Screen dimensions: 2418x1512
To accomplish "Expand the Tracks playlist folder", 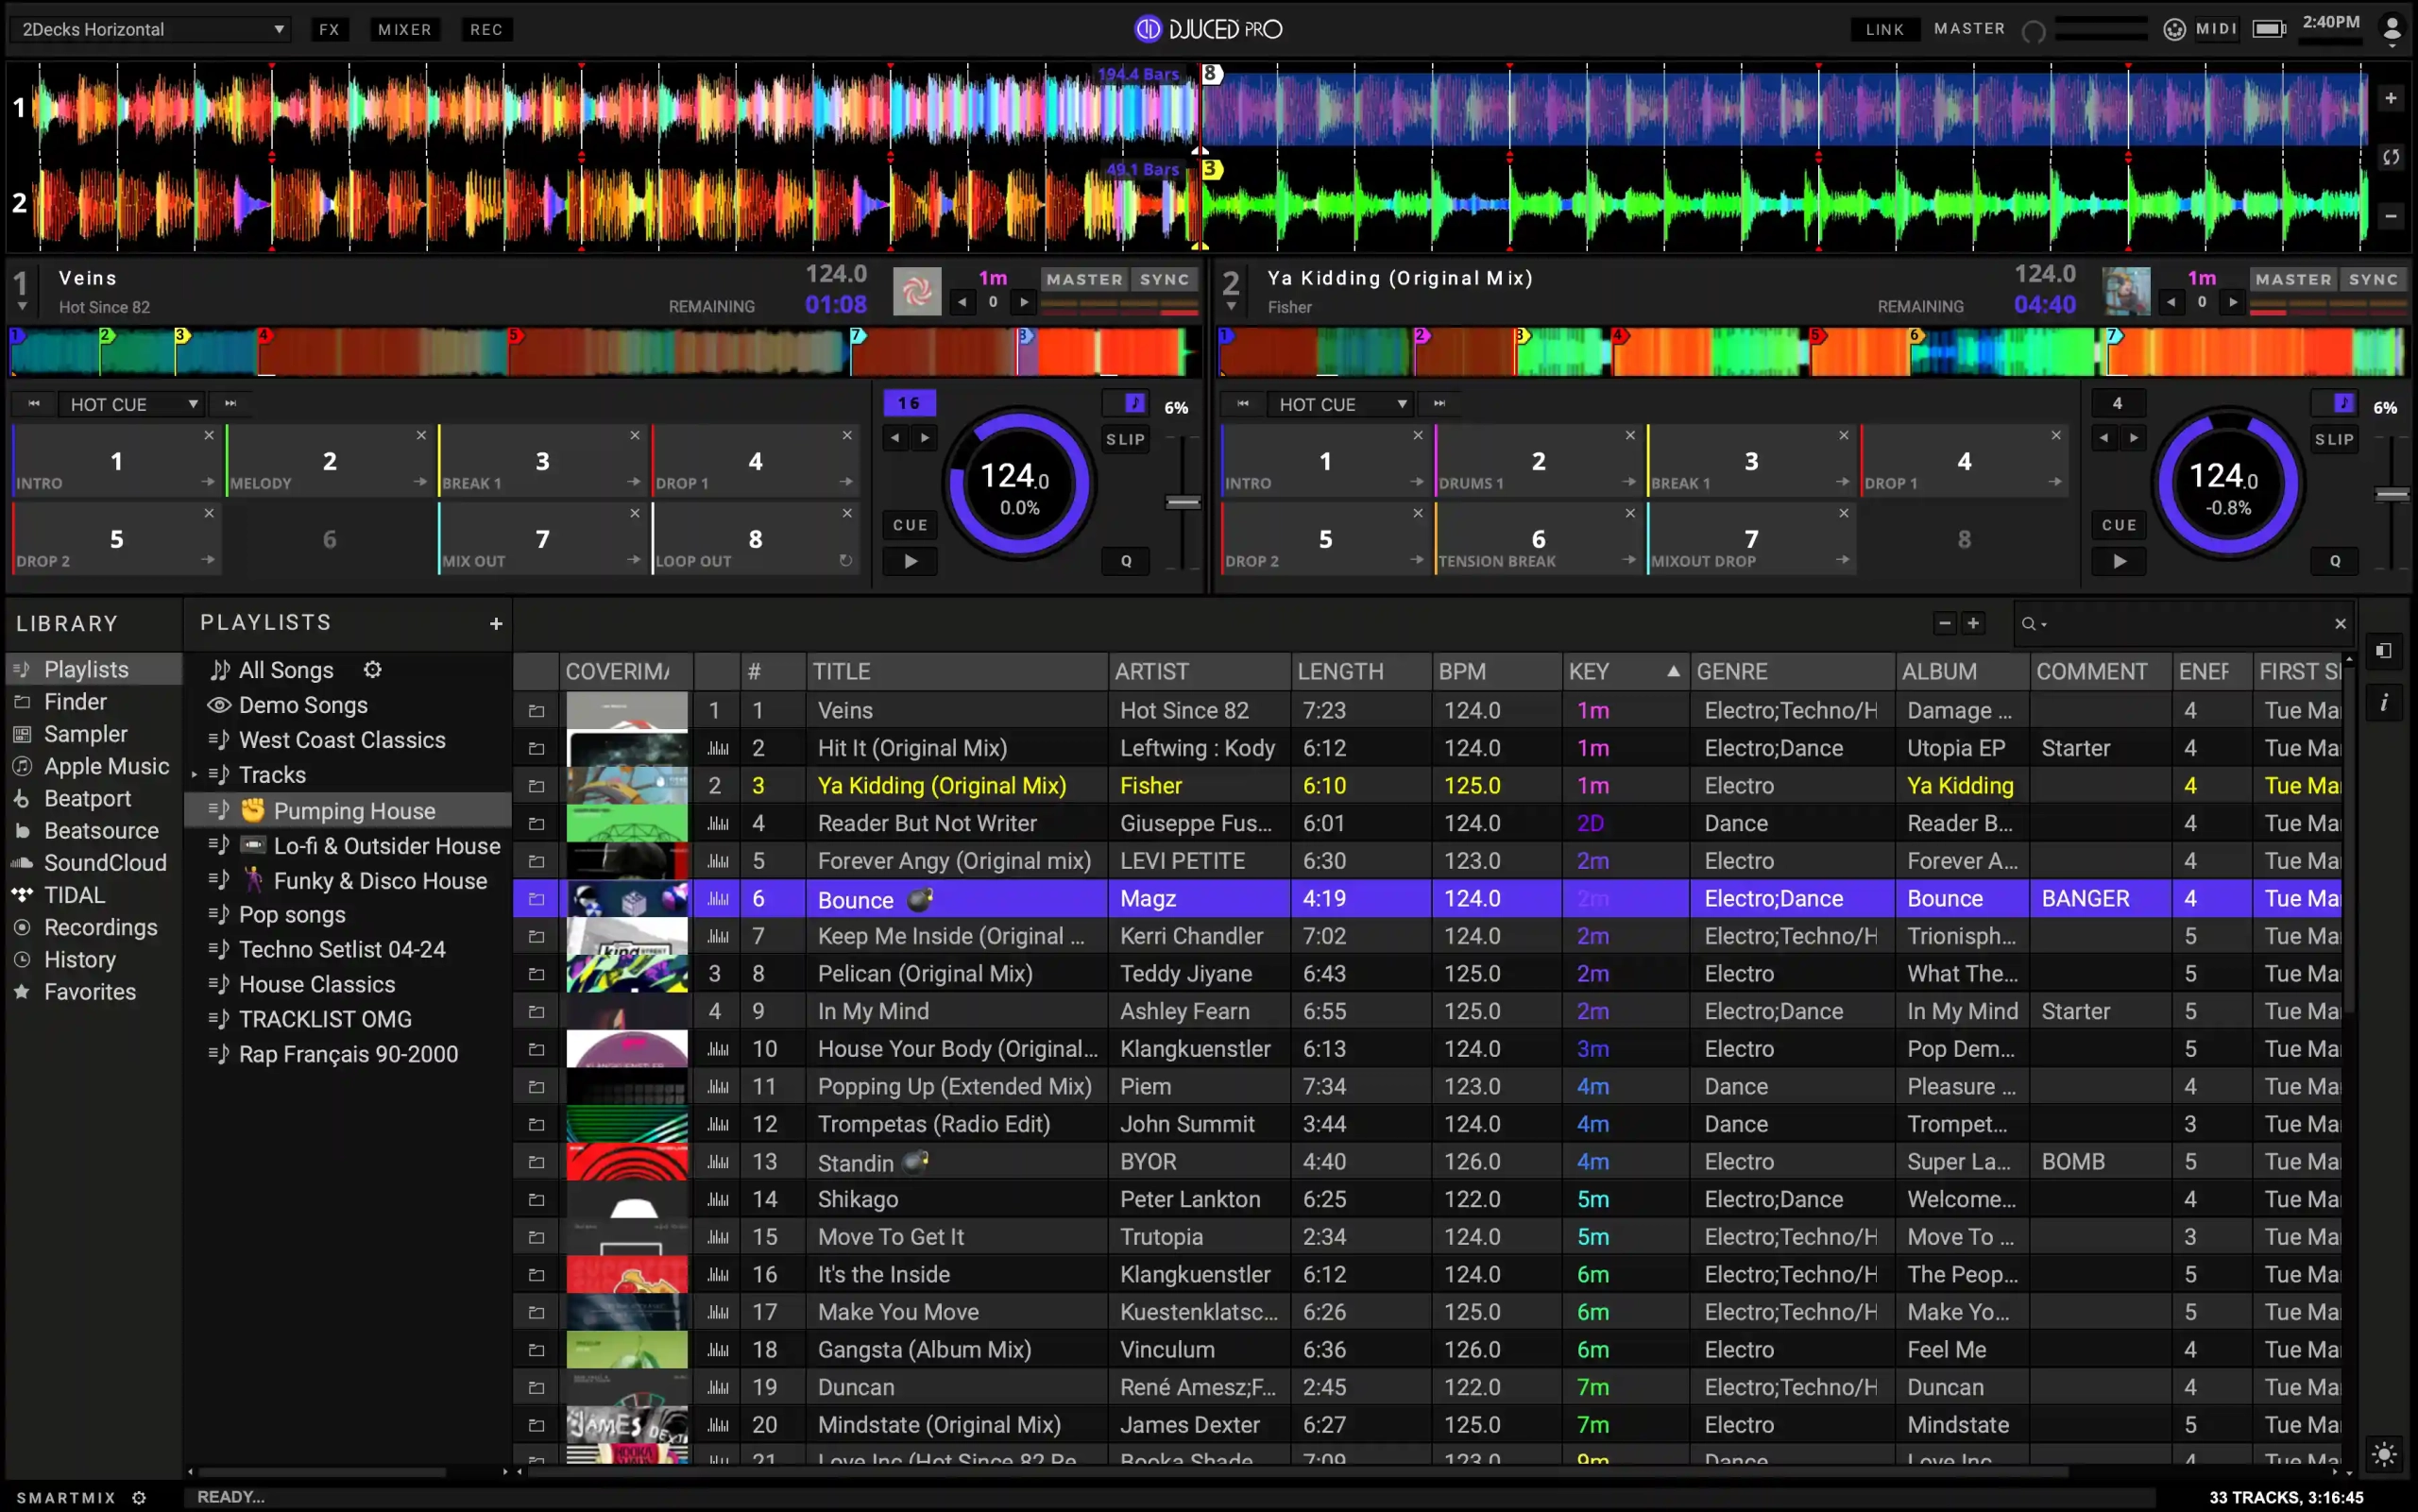I will (x=195, y=775).
